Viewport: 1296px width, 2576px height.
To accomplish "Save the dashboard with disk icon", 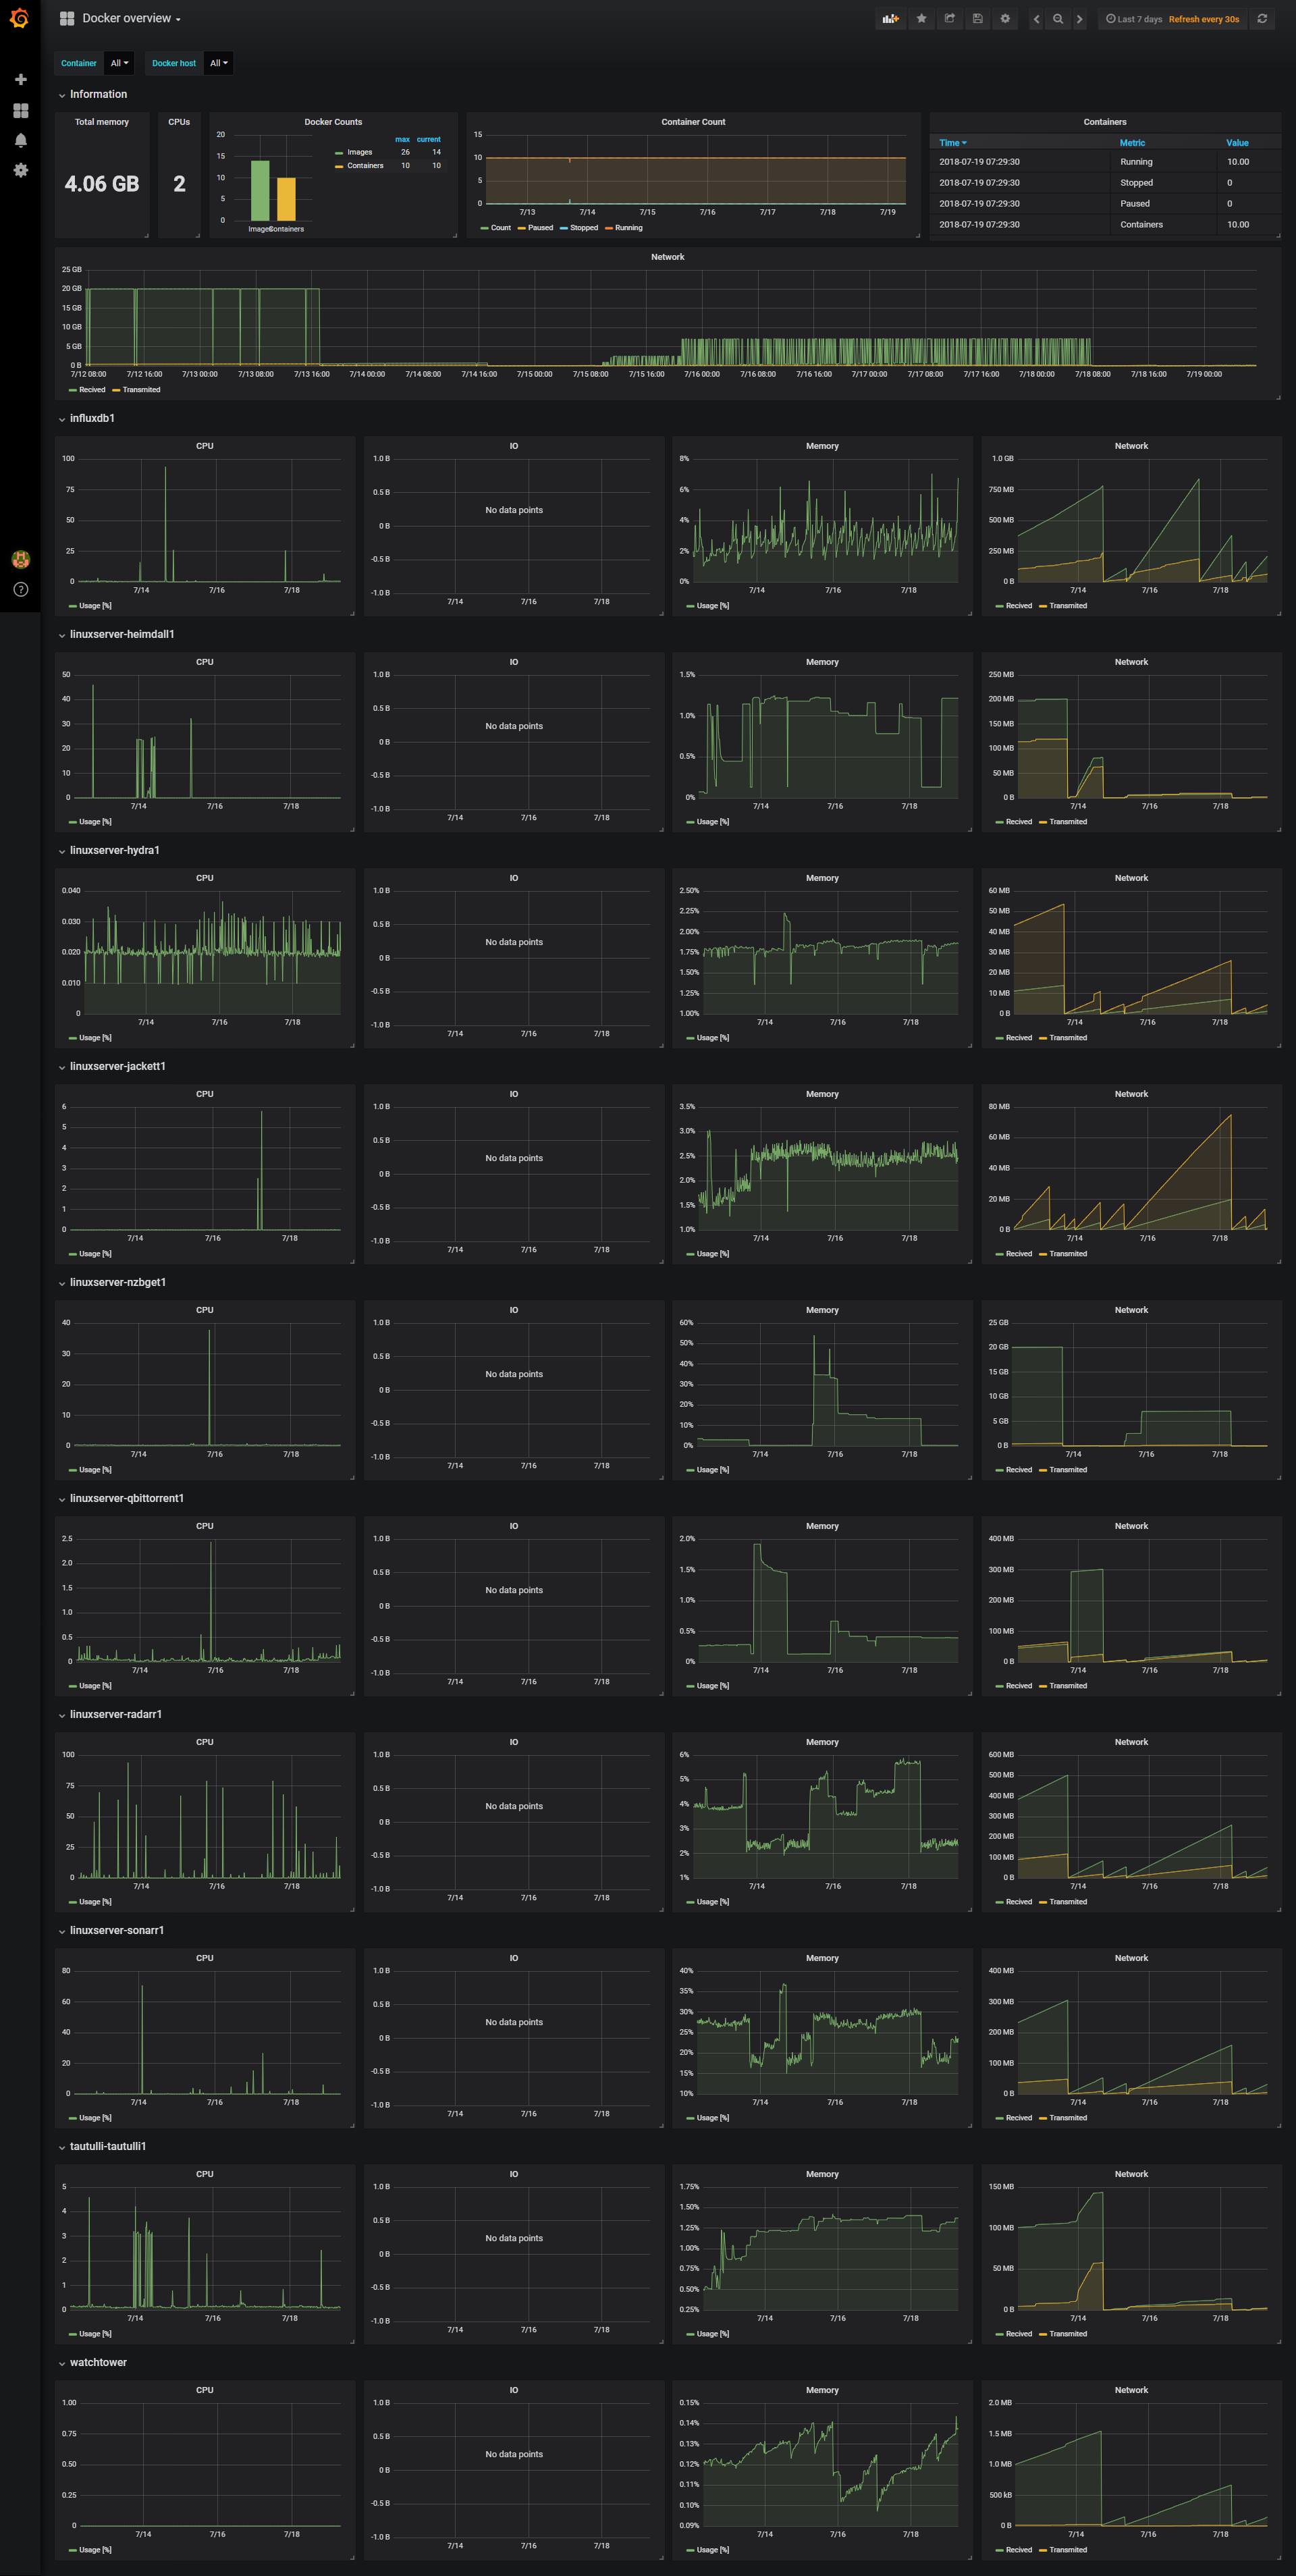I will (x=977, y=19).
